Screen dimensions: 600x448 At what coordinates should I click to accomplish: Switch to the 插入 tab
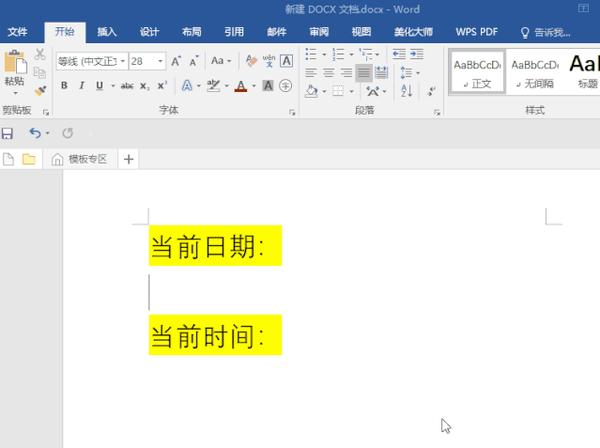106,32
